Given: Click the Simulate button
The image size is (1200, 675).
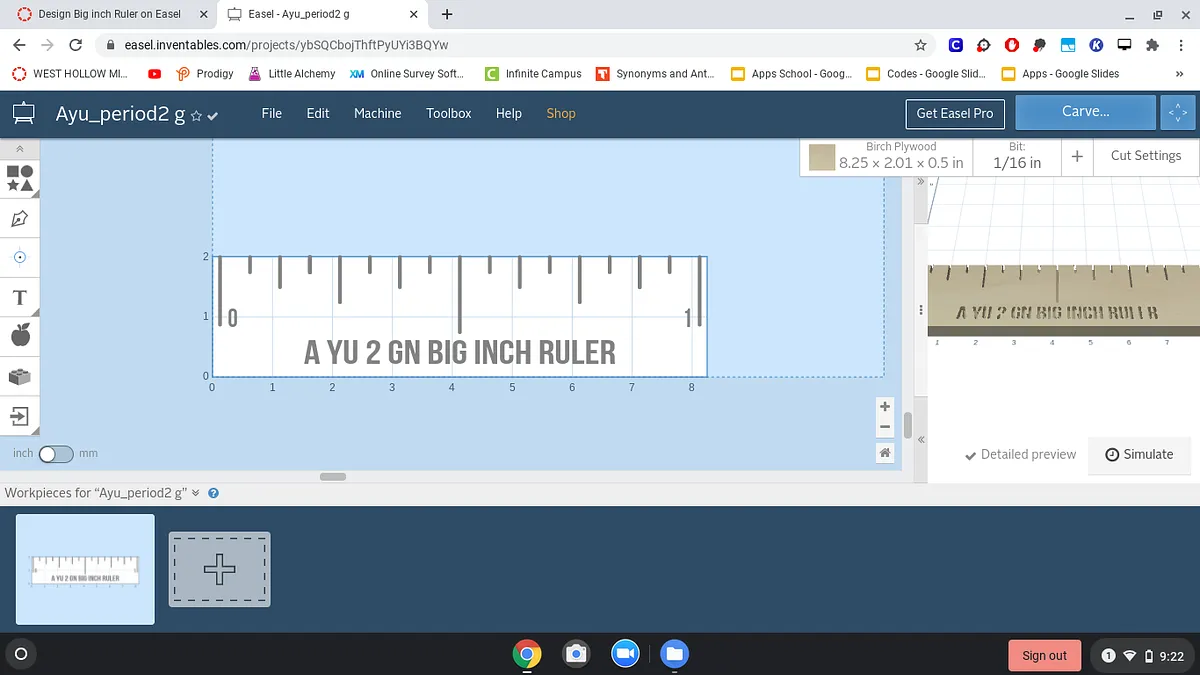Looking at the screenshot, I should click(1139, 454).
